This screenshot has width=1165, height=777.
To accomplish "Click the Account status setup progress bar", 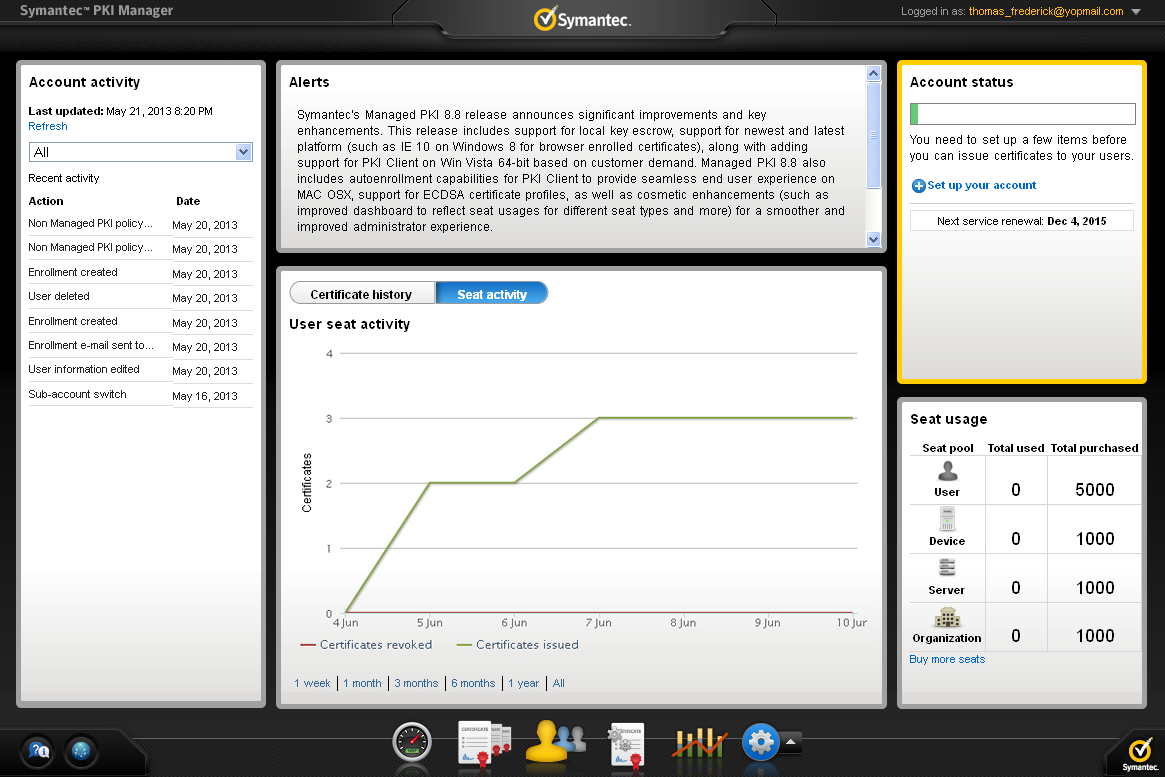I will 1022,114.
